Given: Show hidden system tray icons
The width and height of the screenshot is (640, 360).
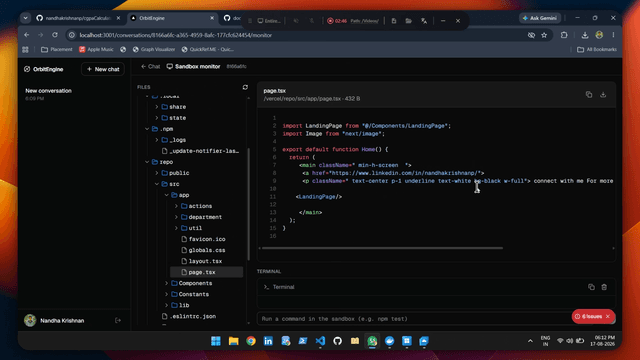Looking at the screenshot, I should click(530, 341).
